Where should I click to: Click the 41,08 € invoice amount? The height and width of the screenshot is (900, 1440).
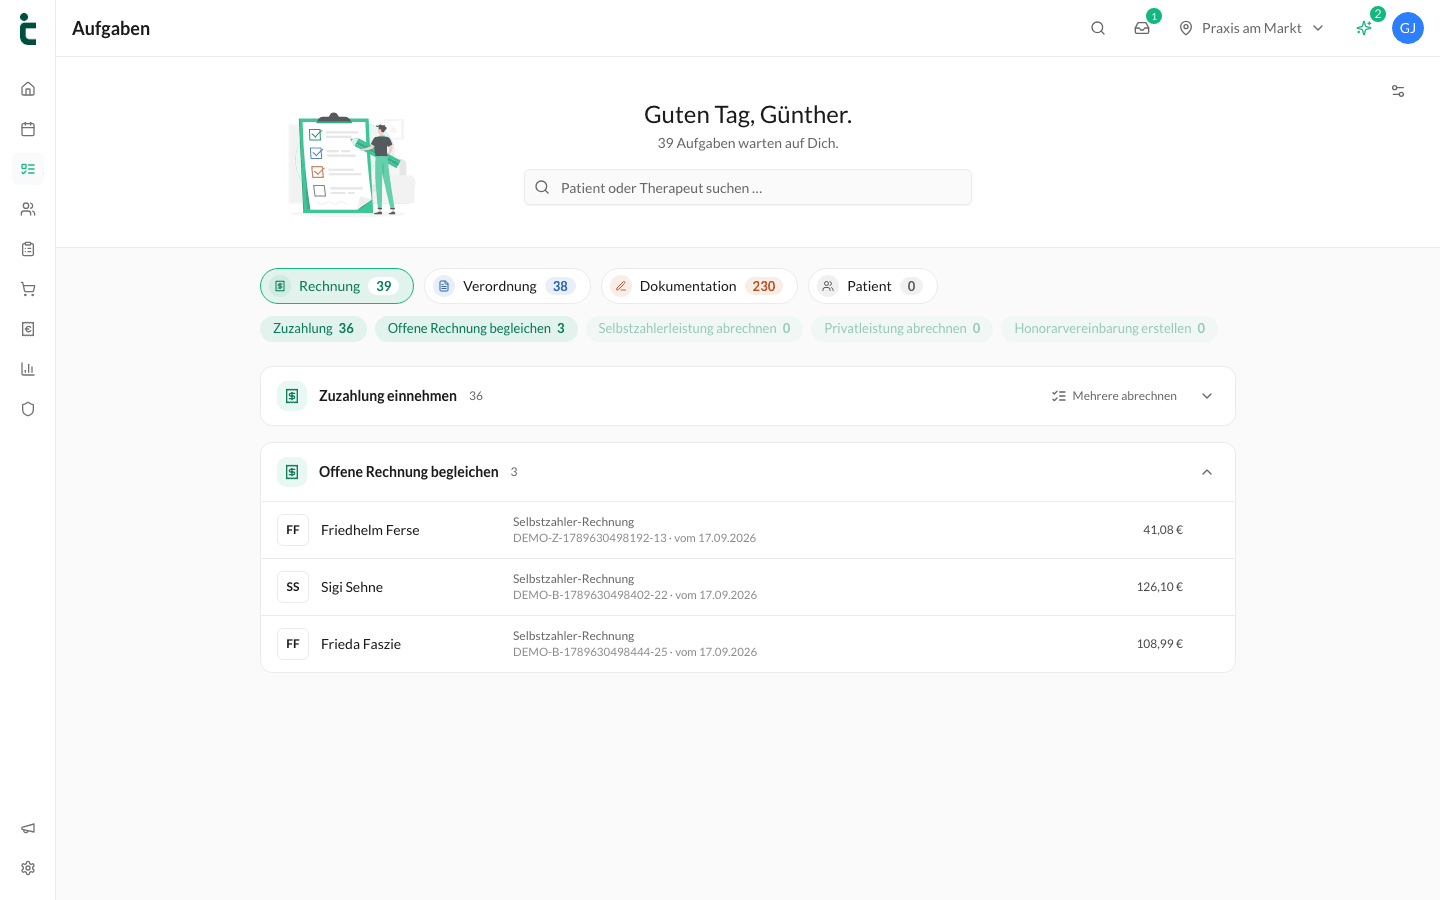(1163, 530)
